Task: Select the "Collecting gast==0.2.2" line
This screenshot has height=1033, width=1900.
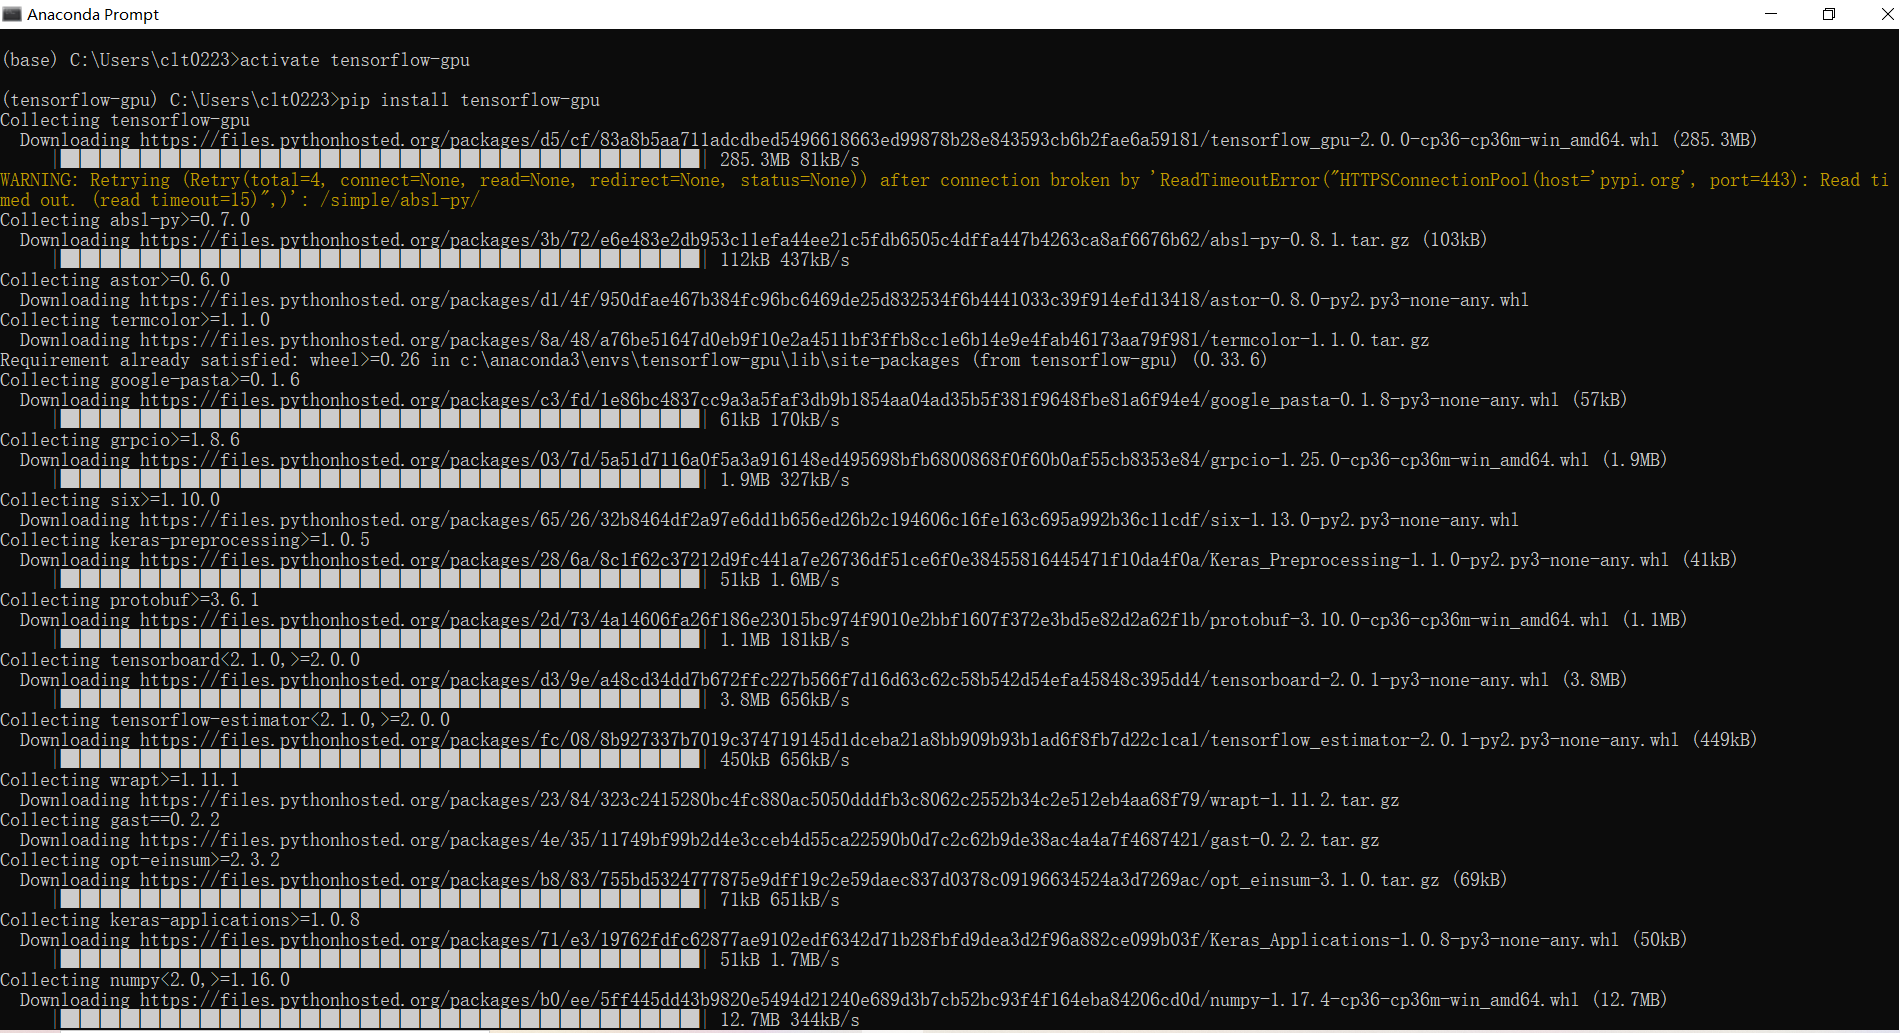Action: (x=110, y=820)
